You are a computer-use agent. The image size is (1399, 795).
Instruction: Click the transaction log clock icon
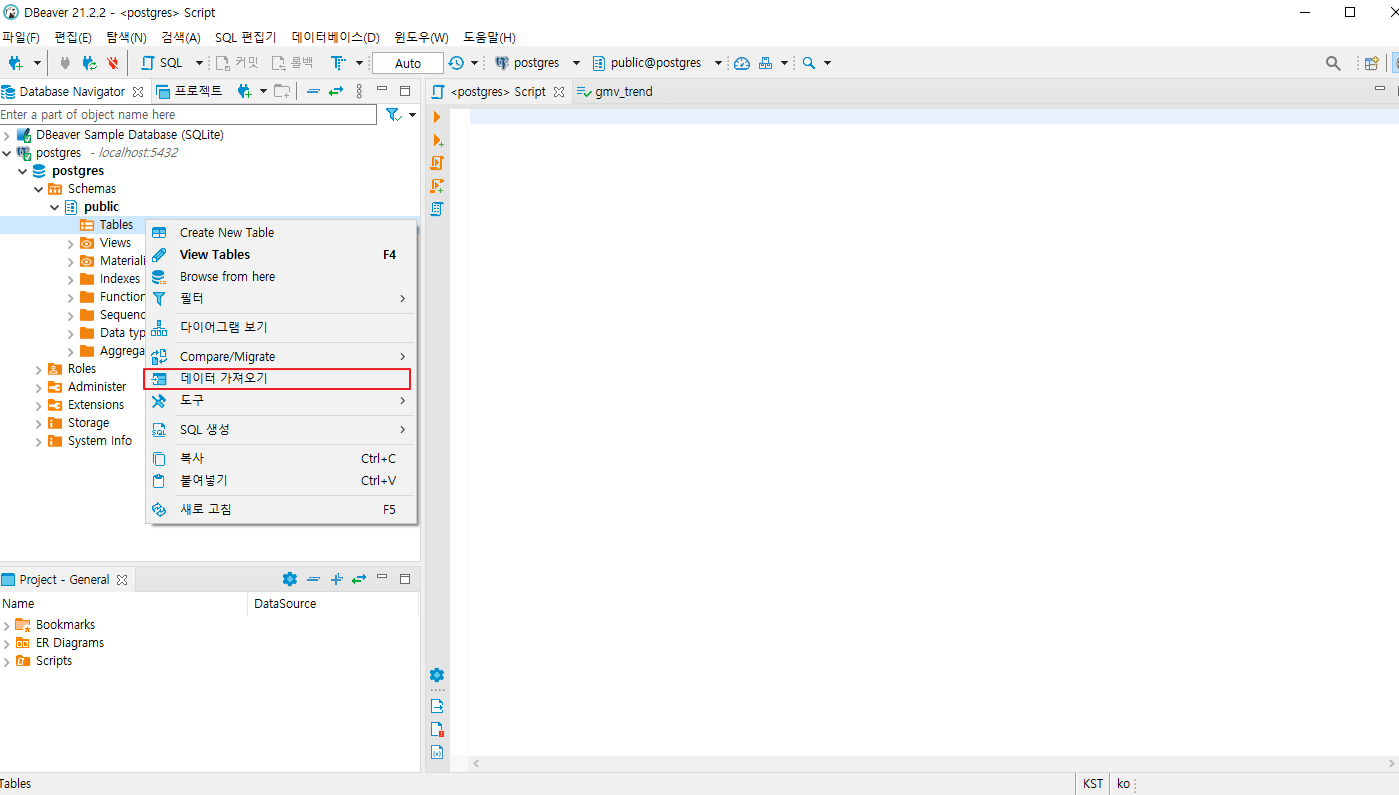tap(456, 63)
